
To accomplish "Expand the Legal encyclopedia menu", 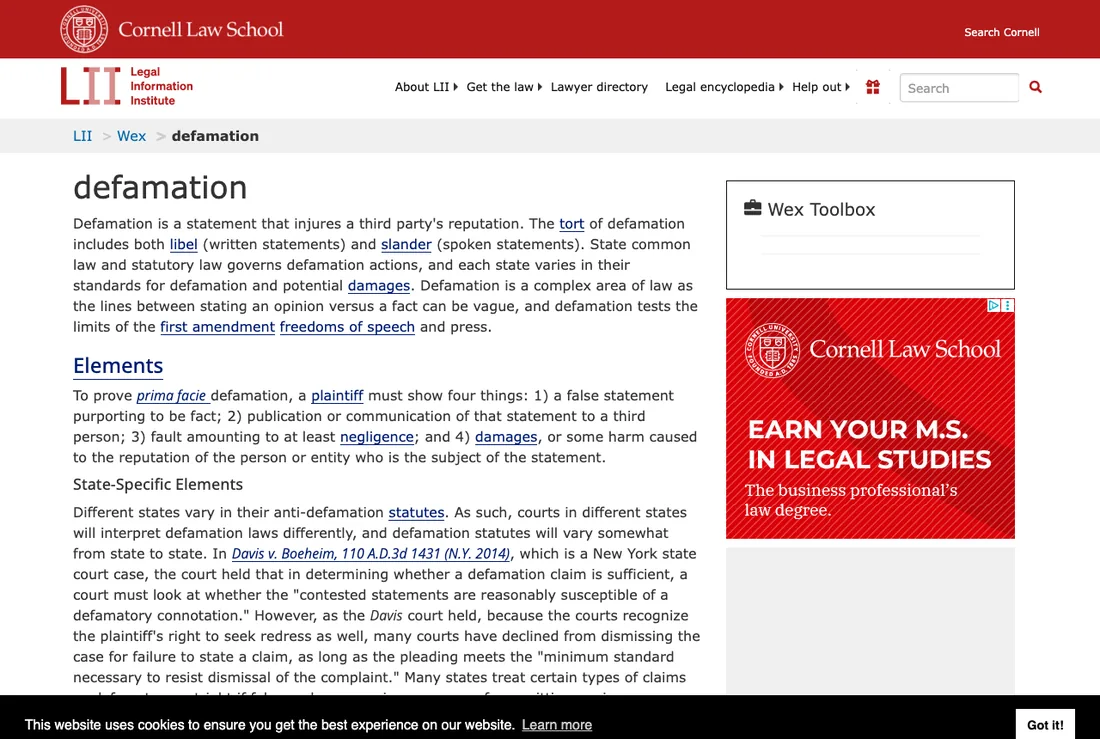I will click(x=724, y=87).
